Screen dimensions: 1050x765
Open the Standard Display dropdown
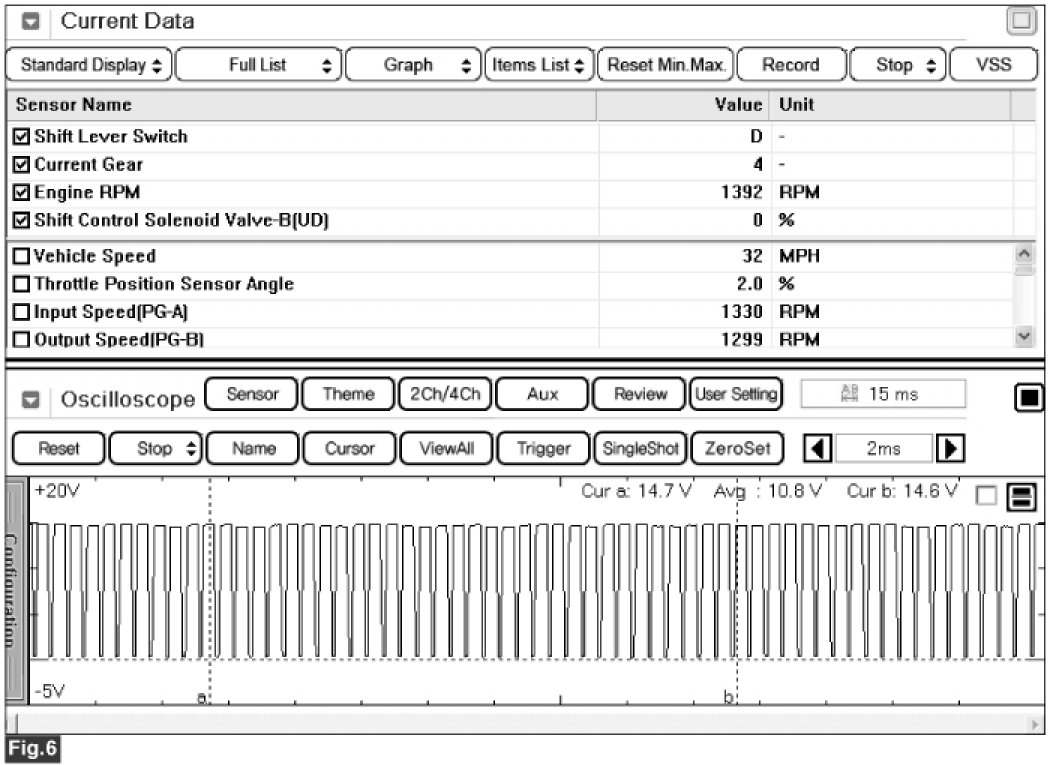tap(90, 65)
